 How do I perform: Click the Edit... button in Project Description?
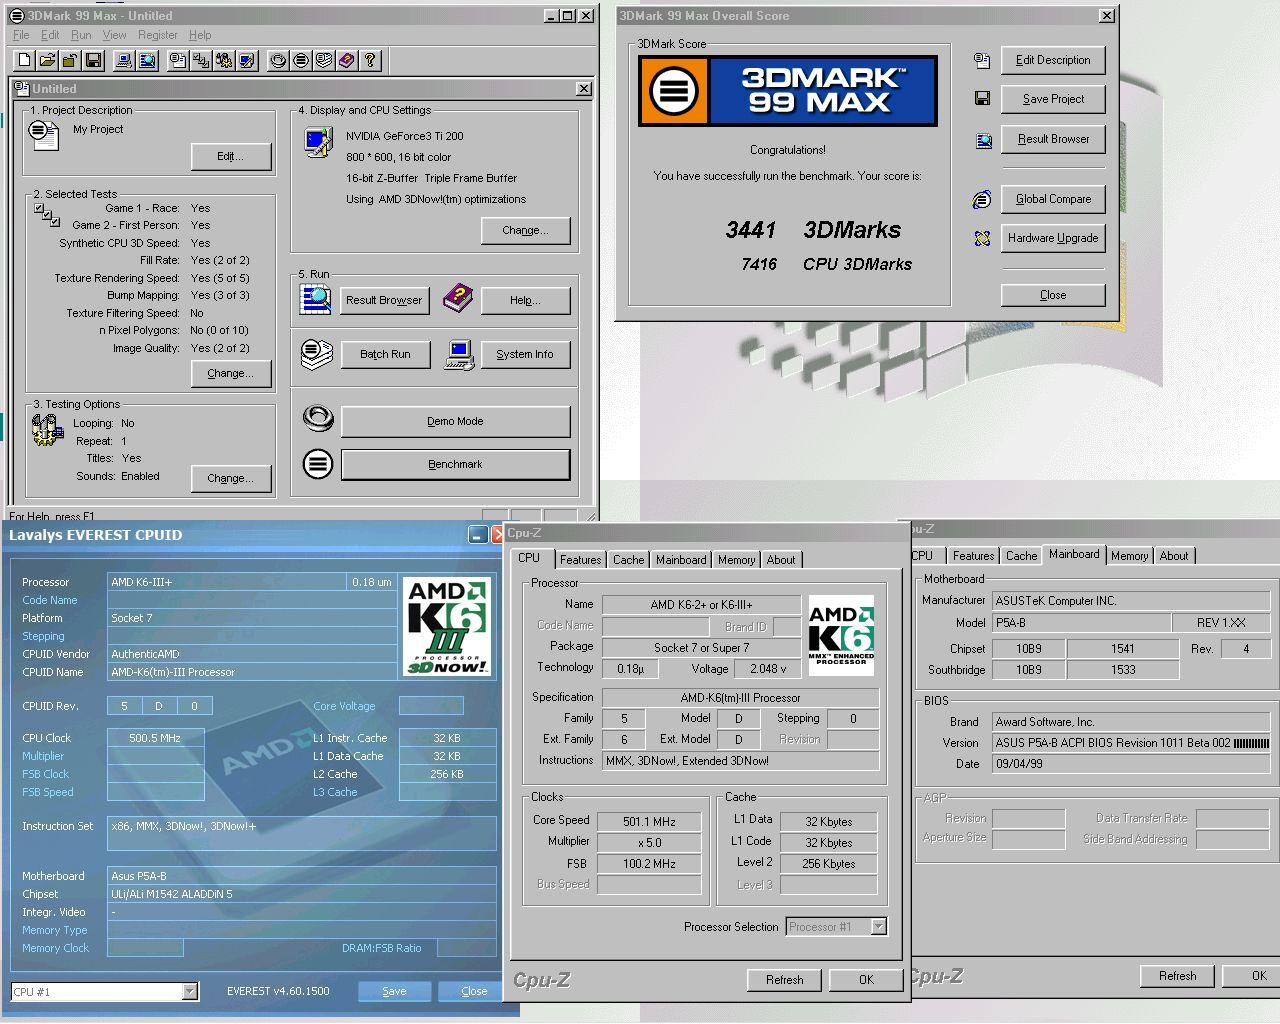coord(231,156)
